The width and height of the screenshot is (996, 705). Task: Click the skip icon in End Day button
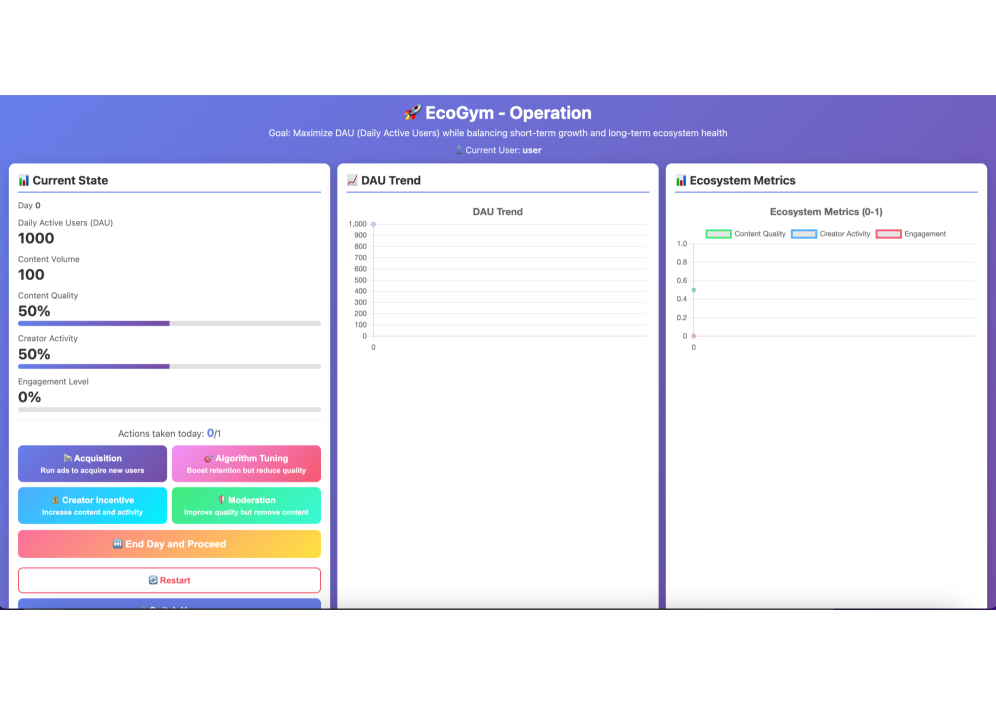[118, 544]
